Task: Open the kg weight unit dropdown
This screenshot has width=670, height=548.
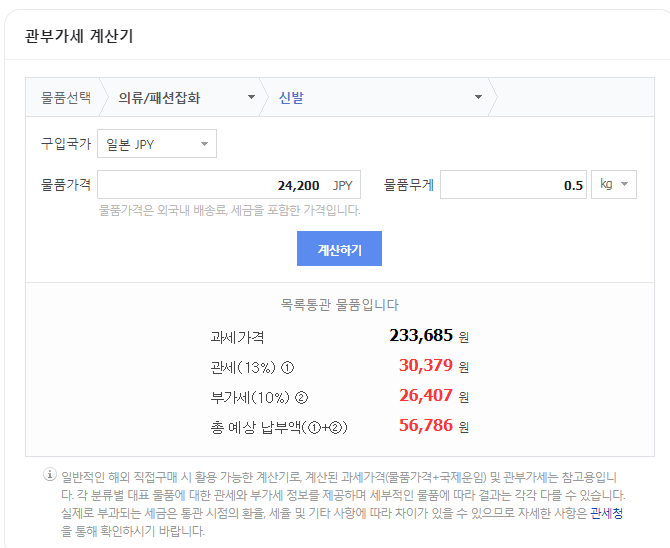Action: 614,185
